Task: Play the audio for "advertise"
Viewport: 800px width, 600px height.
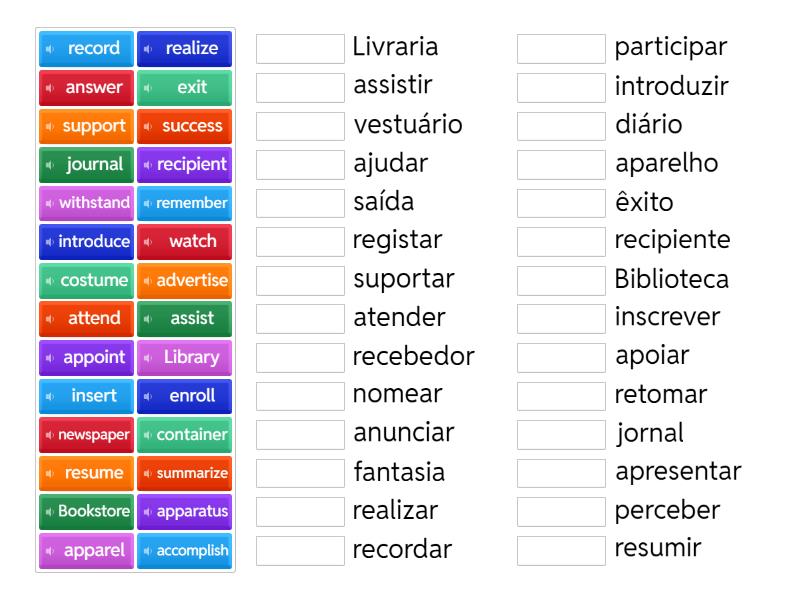Action: 147,280
